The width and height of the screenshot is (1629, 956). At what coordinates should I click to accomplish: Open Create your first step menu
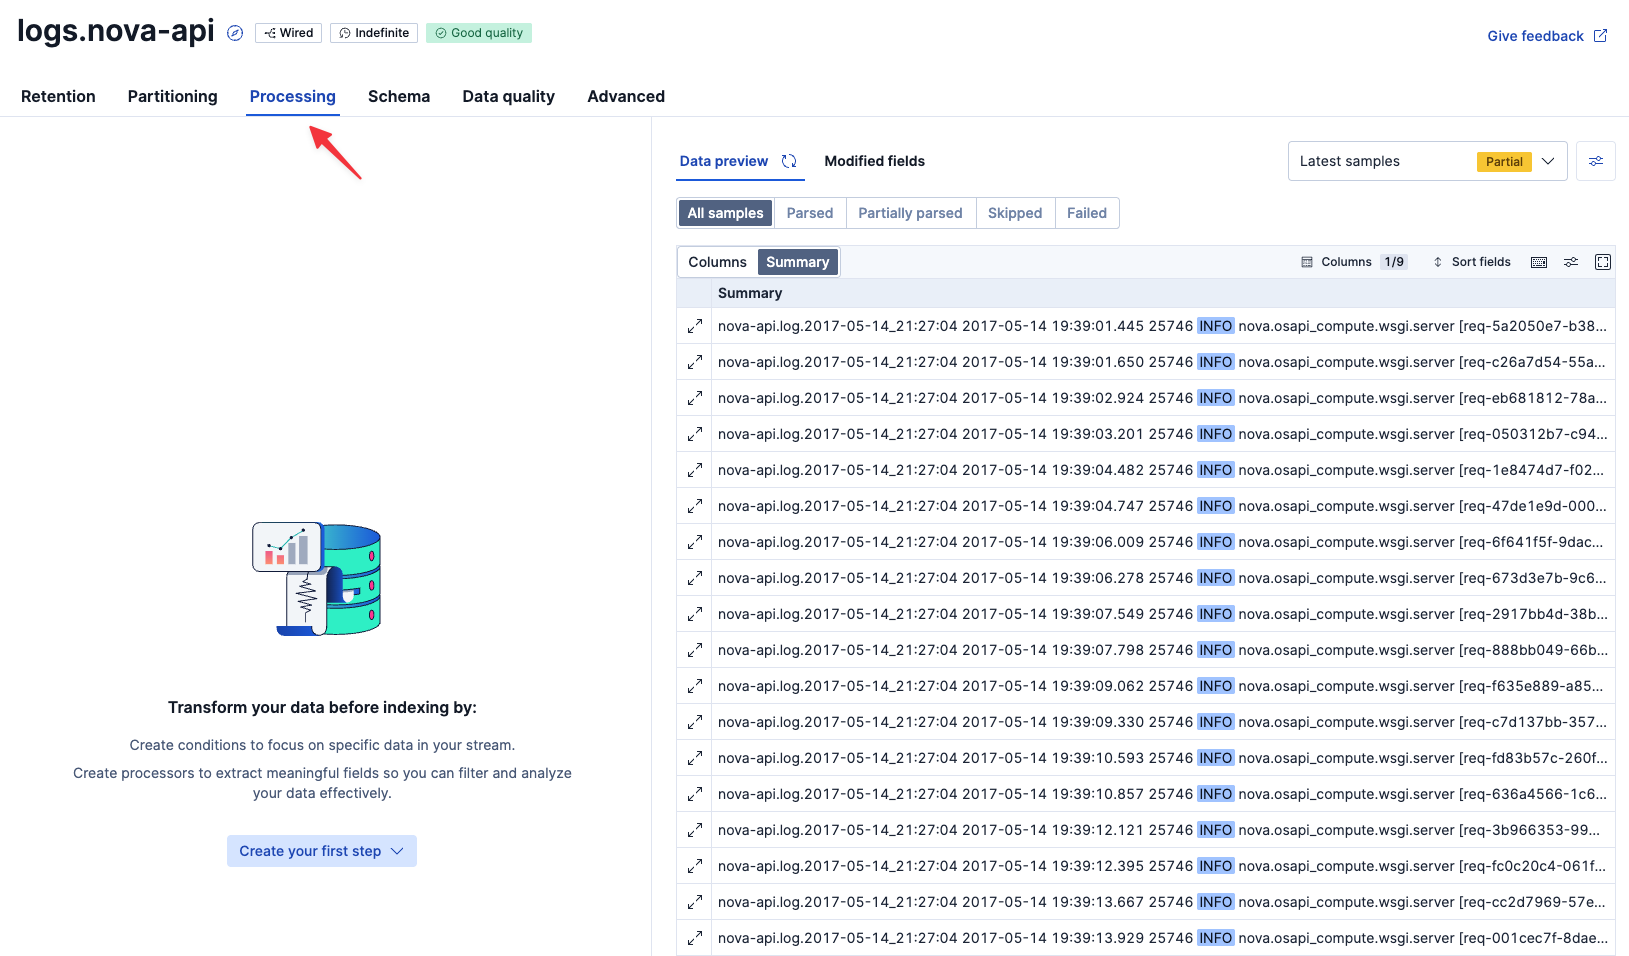point(321,851)
